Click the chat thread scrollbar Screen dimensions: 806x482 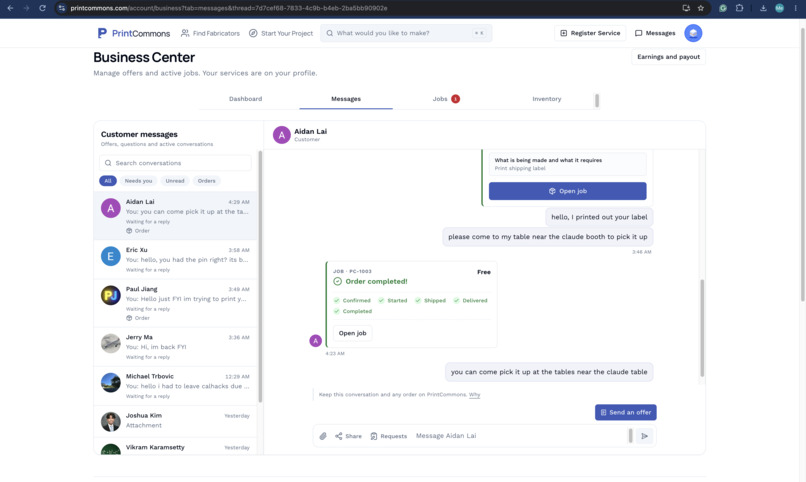[702, 329]
